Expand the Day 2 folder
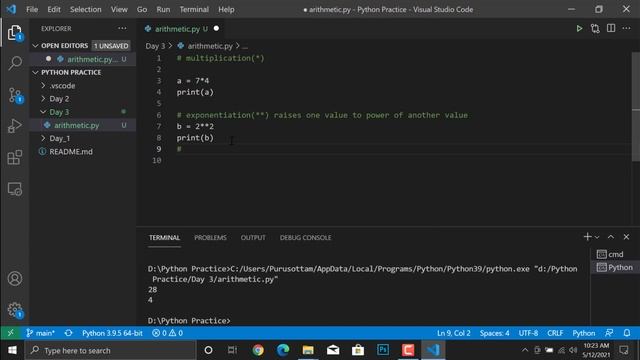 (43, 99)
